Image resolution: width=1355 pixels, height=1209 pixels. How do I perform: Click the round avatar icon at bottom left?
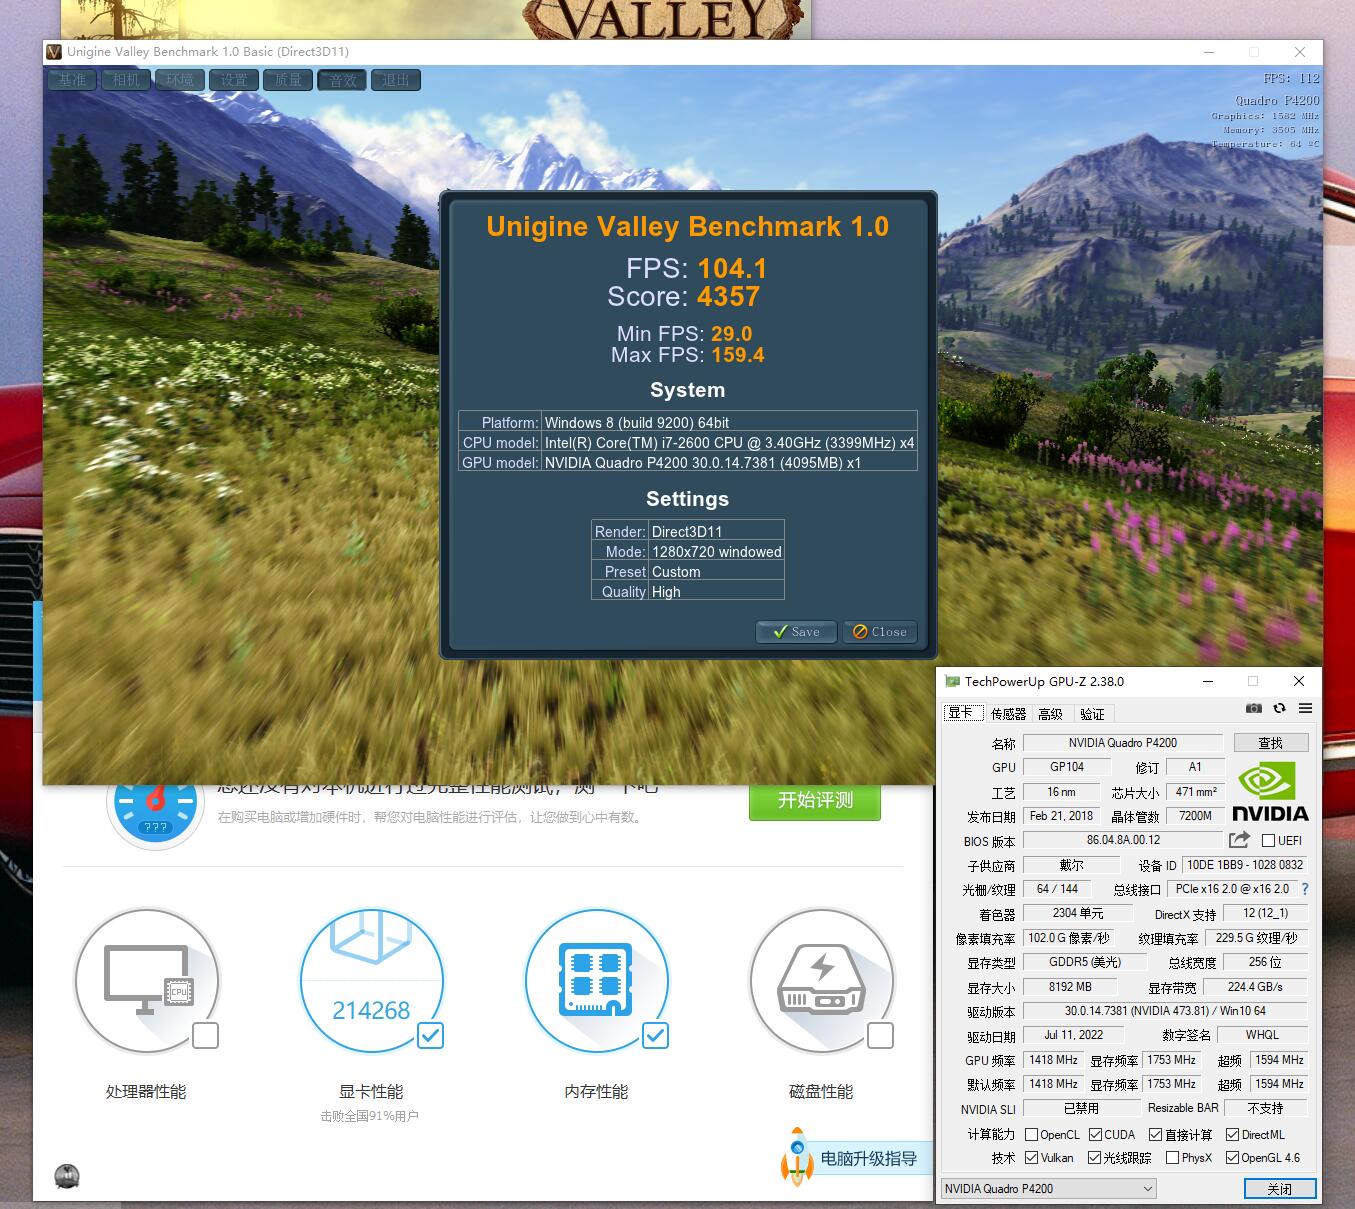tap(67, 1176)
